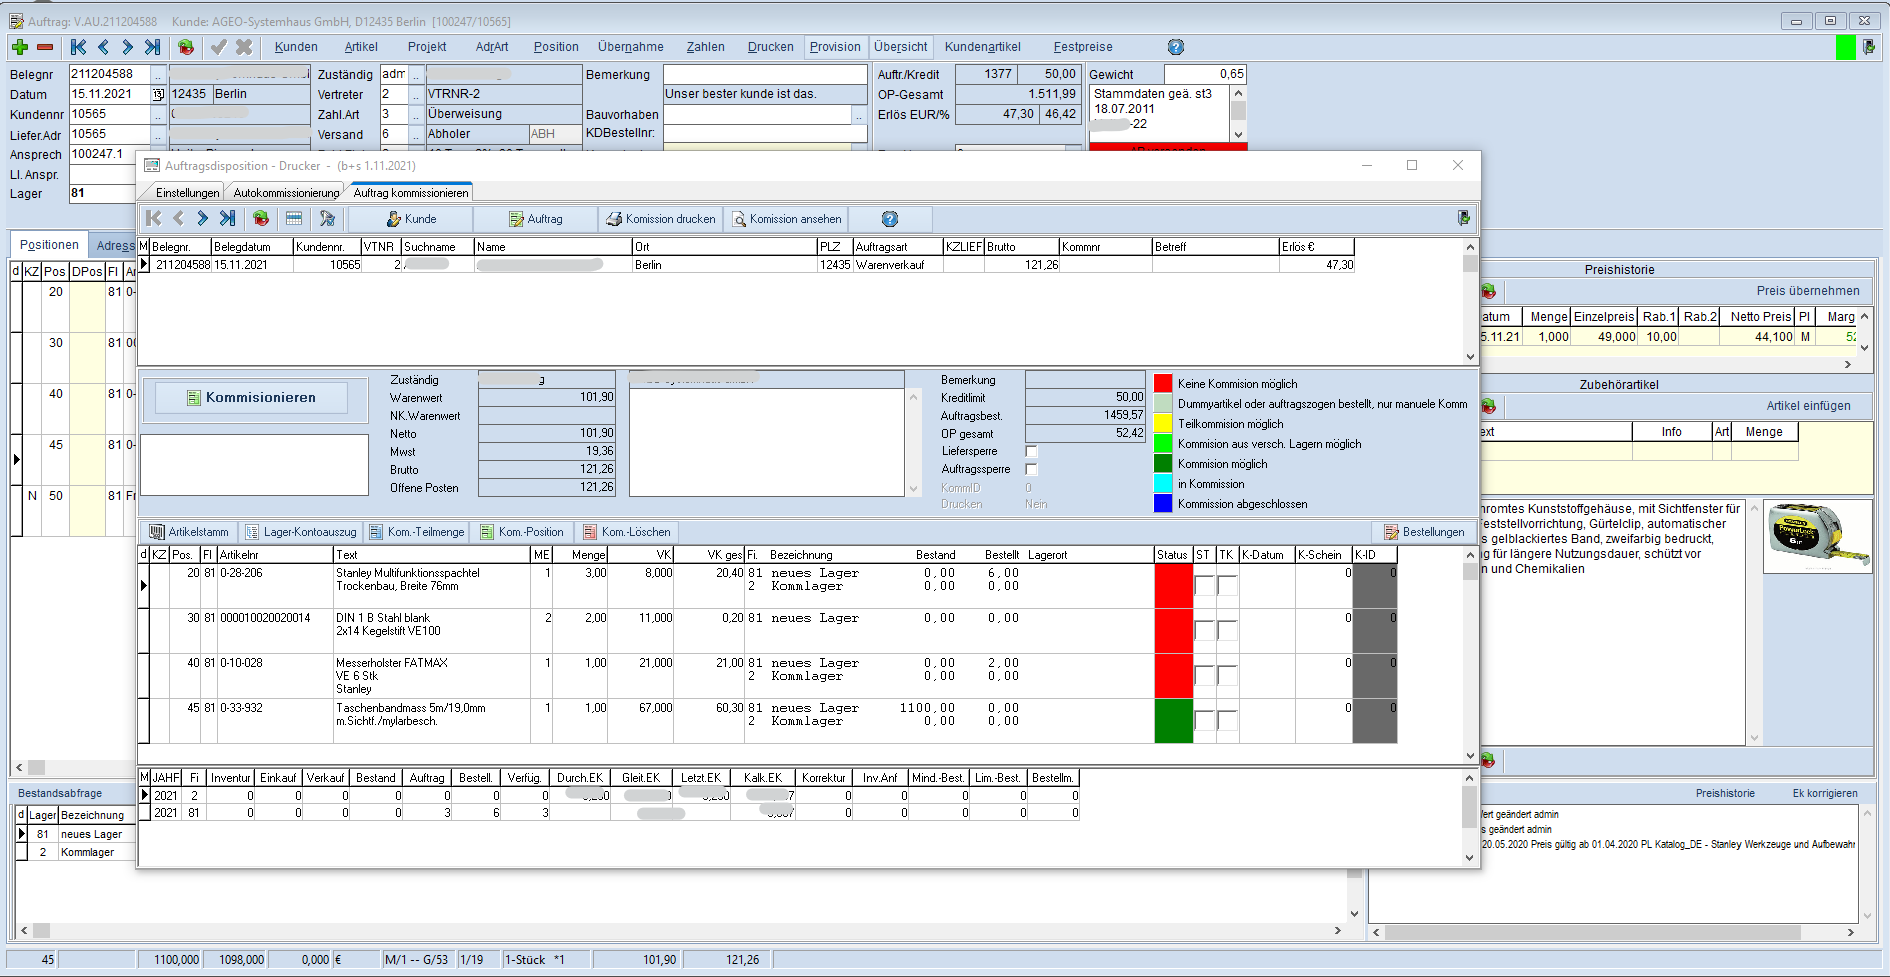Click red status cell of position 20
1890x977 pixels.
(x=1173, y=586)
